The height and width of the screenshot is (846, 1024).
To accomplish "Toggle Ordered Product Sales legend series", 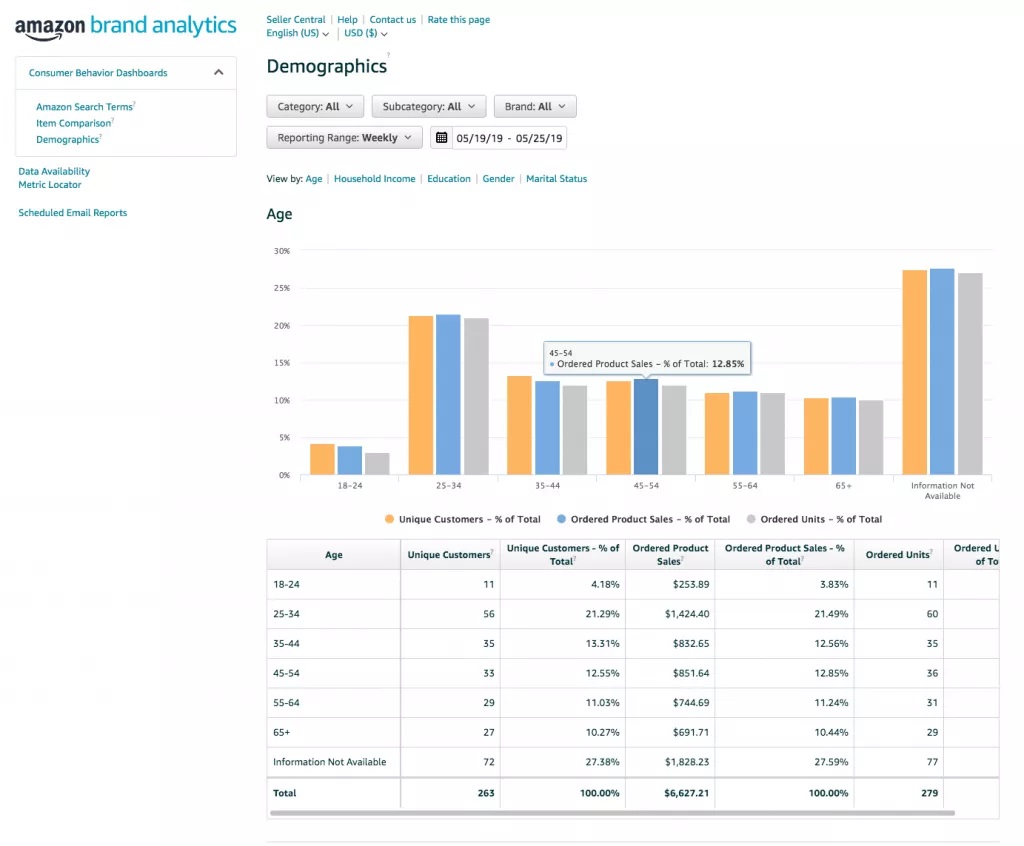I will coord(643,519).
